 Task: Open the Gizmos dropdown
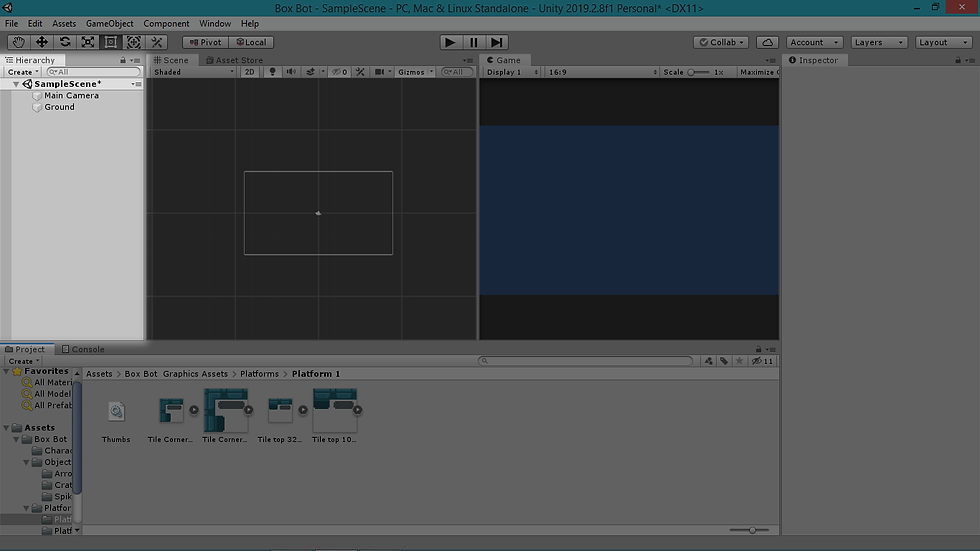click(x=416, y=72)
